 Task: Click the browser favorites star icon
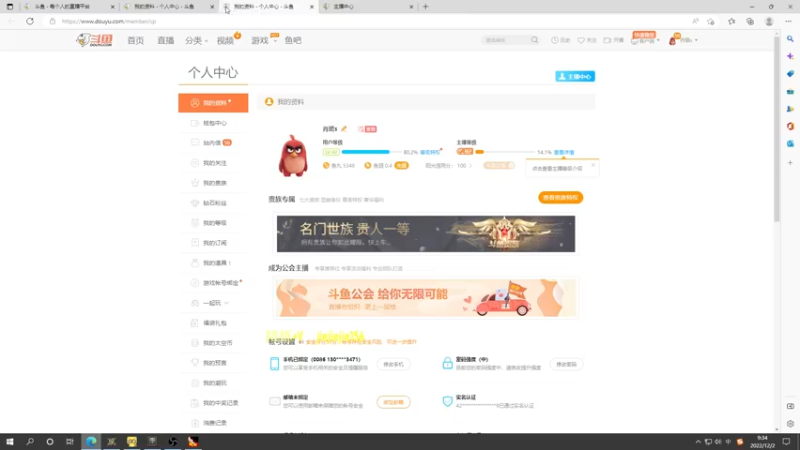point(731,21)
